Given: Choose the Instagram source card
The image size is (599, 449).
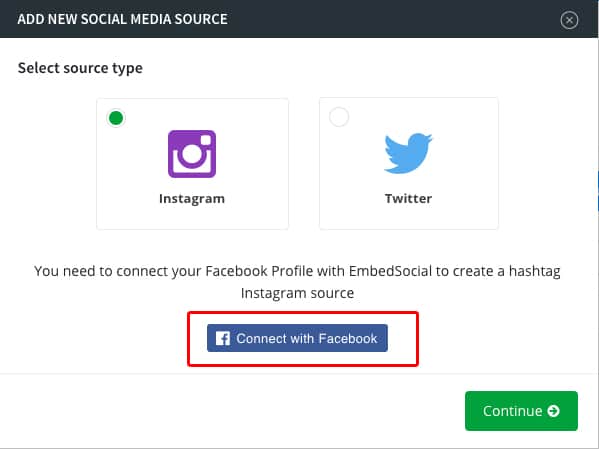Looking at the screenshot, I should [x=193, y=164].
